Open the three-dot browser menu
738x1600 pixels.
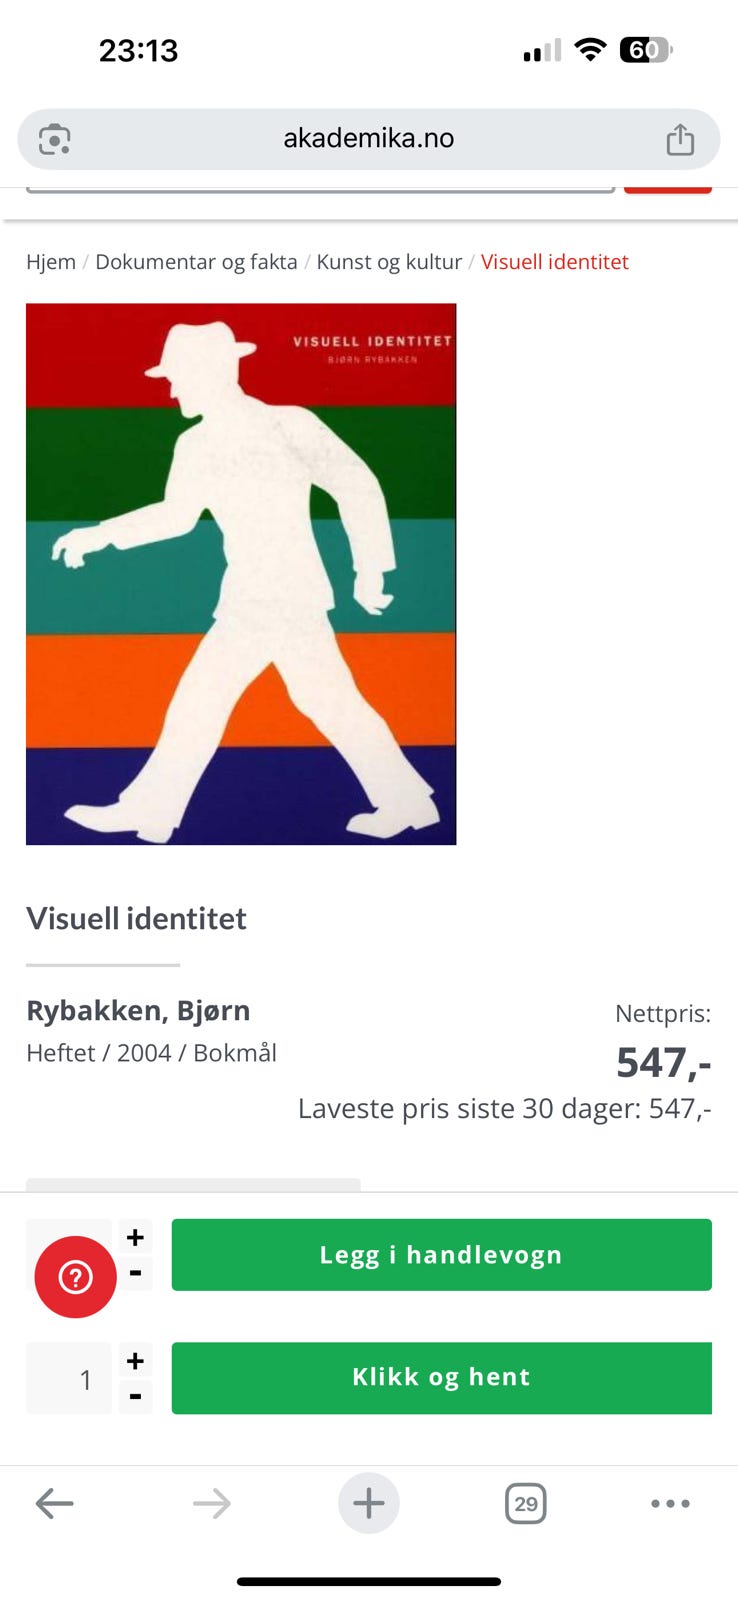pos(670,1503)
